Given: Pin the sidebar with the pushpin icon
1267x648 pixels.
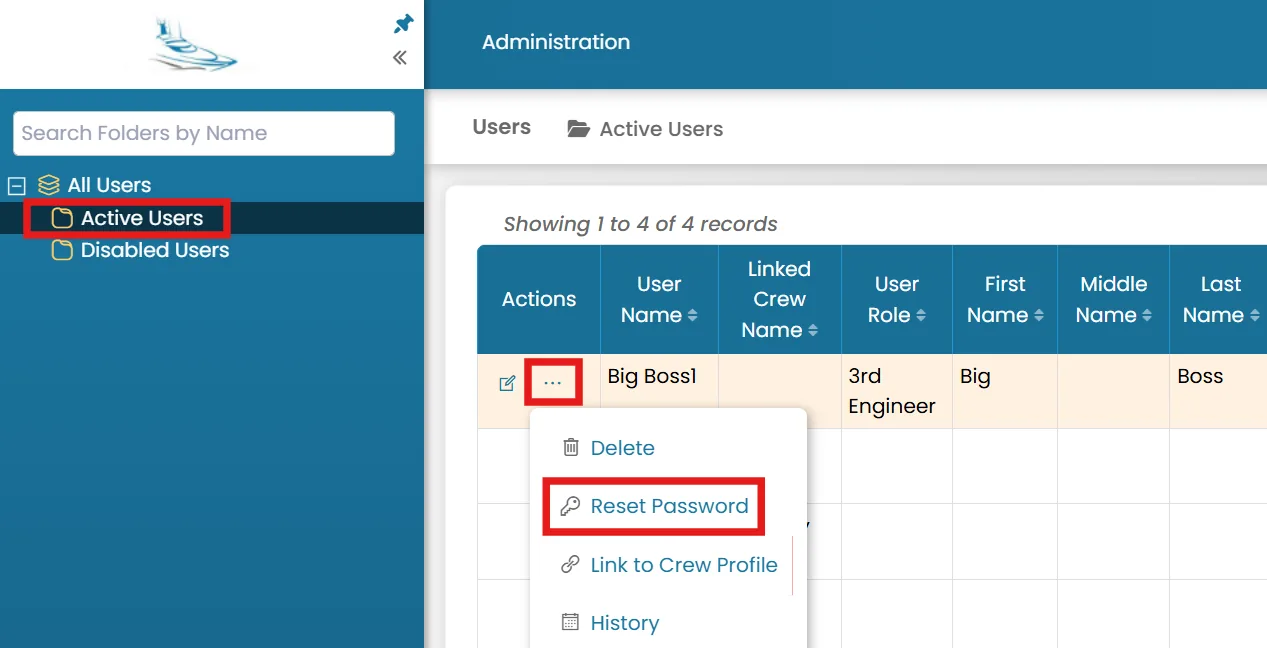Looking at the screenshot, I should coord(403,24).
